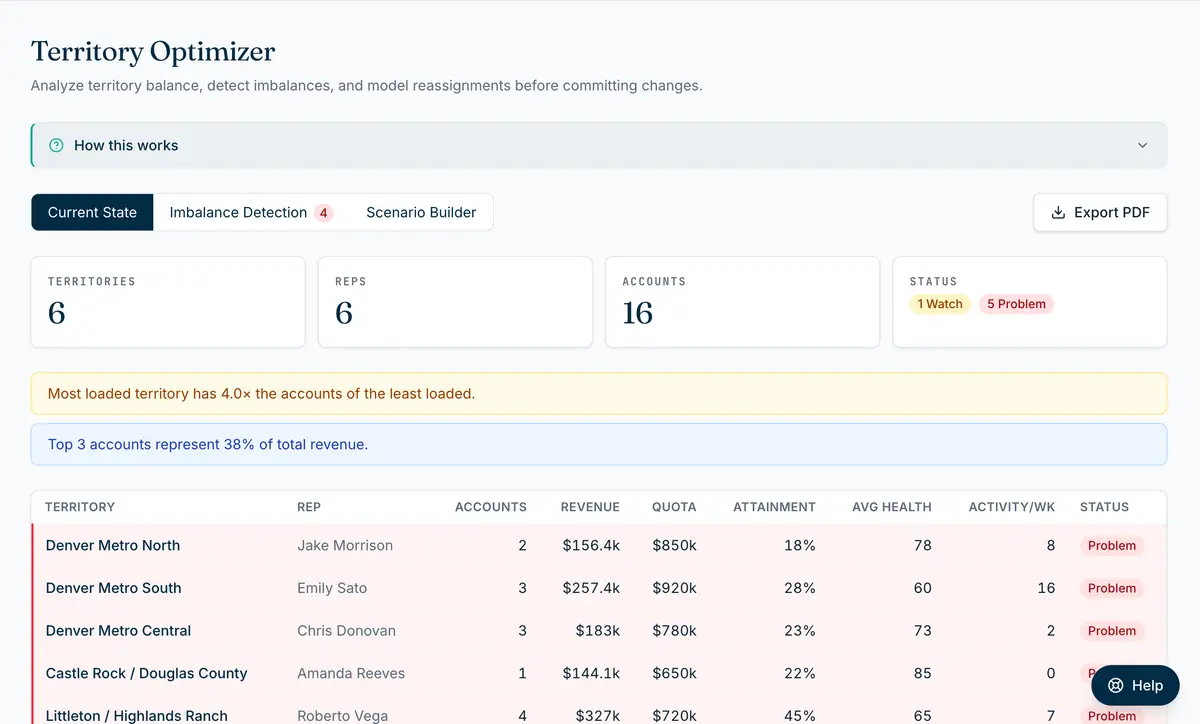Click the Imbalance Detection count badge 4
1200x724 pixels.
tap(323, 212)
